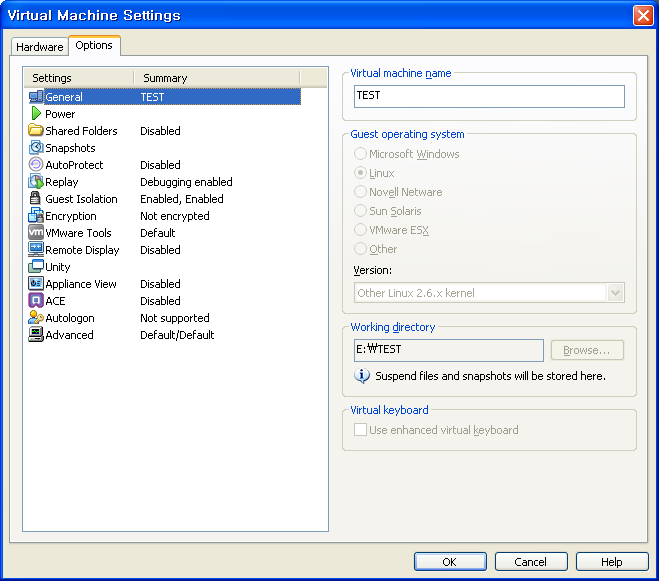Click the Remote Display monitor icon

[36, 250]
